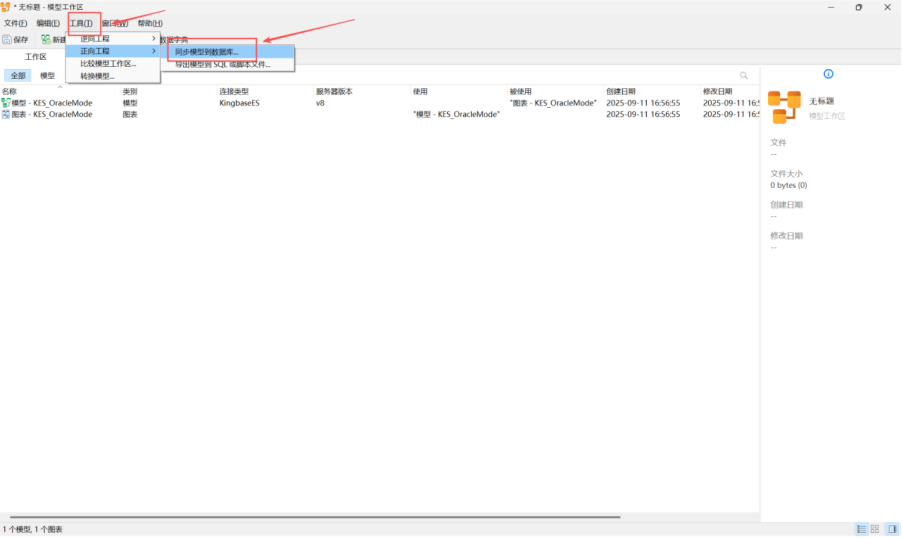Image resolution: width=902 pixels, height=538 pixels.
Task: Click the diagram icon for 图表 - KES_OracleMode
Action: pyautogui.click(x=6, y=114)
